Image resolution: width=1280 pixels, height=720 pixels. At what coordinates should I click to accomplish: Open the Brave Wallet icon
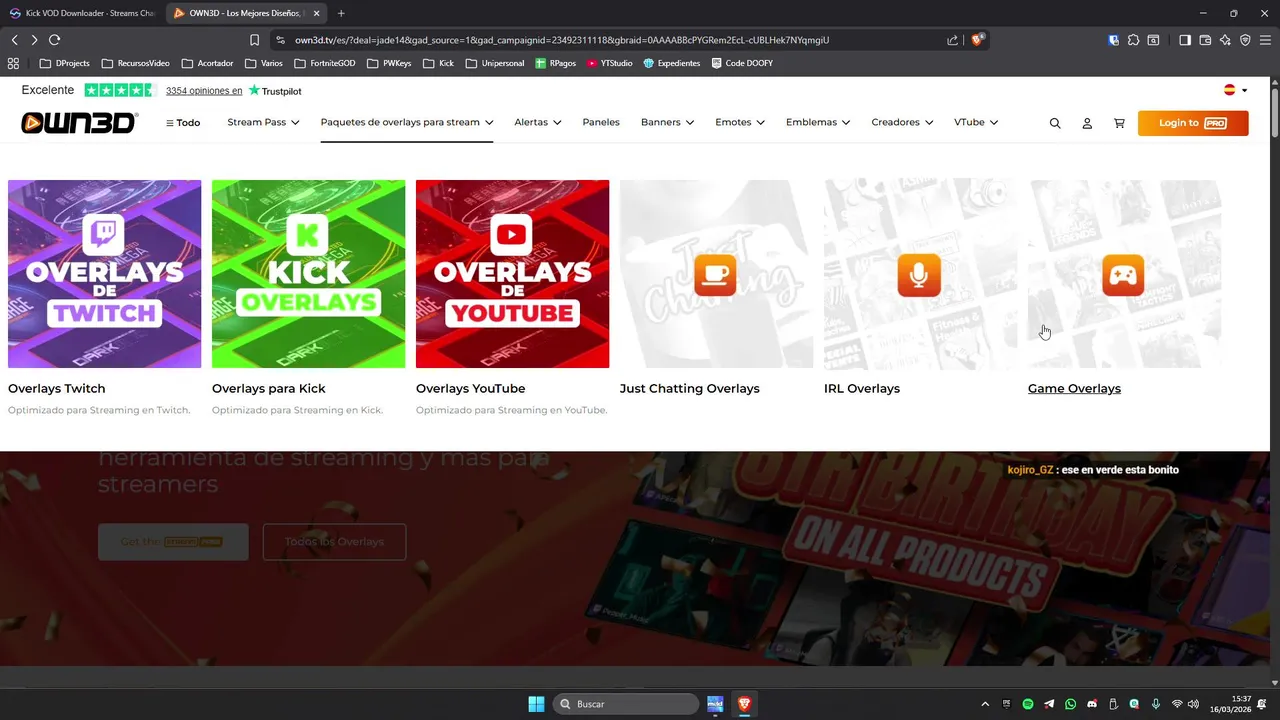click(x=1205, y=40)
